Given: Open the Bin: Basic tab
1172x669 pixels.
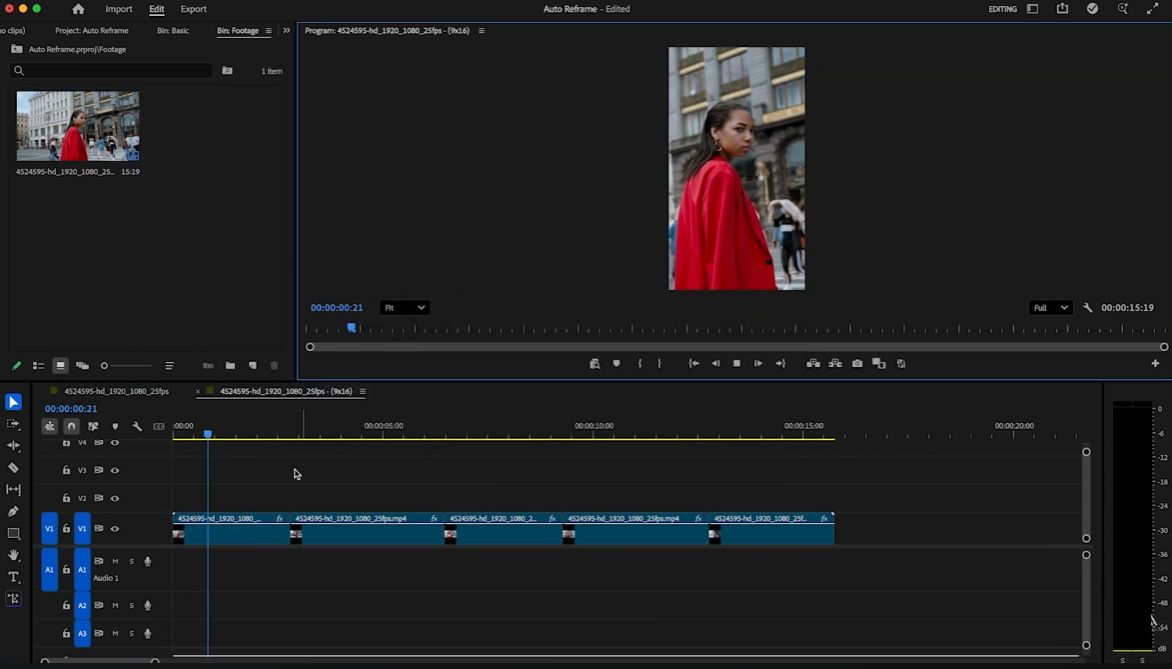Looking at the screenshot, I should [x=173, y=31].
